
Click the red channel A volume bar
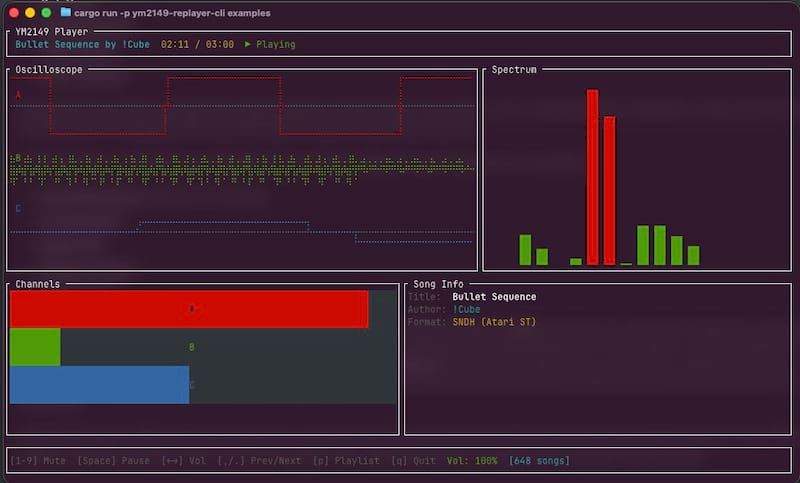[x=189, y=309]
